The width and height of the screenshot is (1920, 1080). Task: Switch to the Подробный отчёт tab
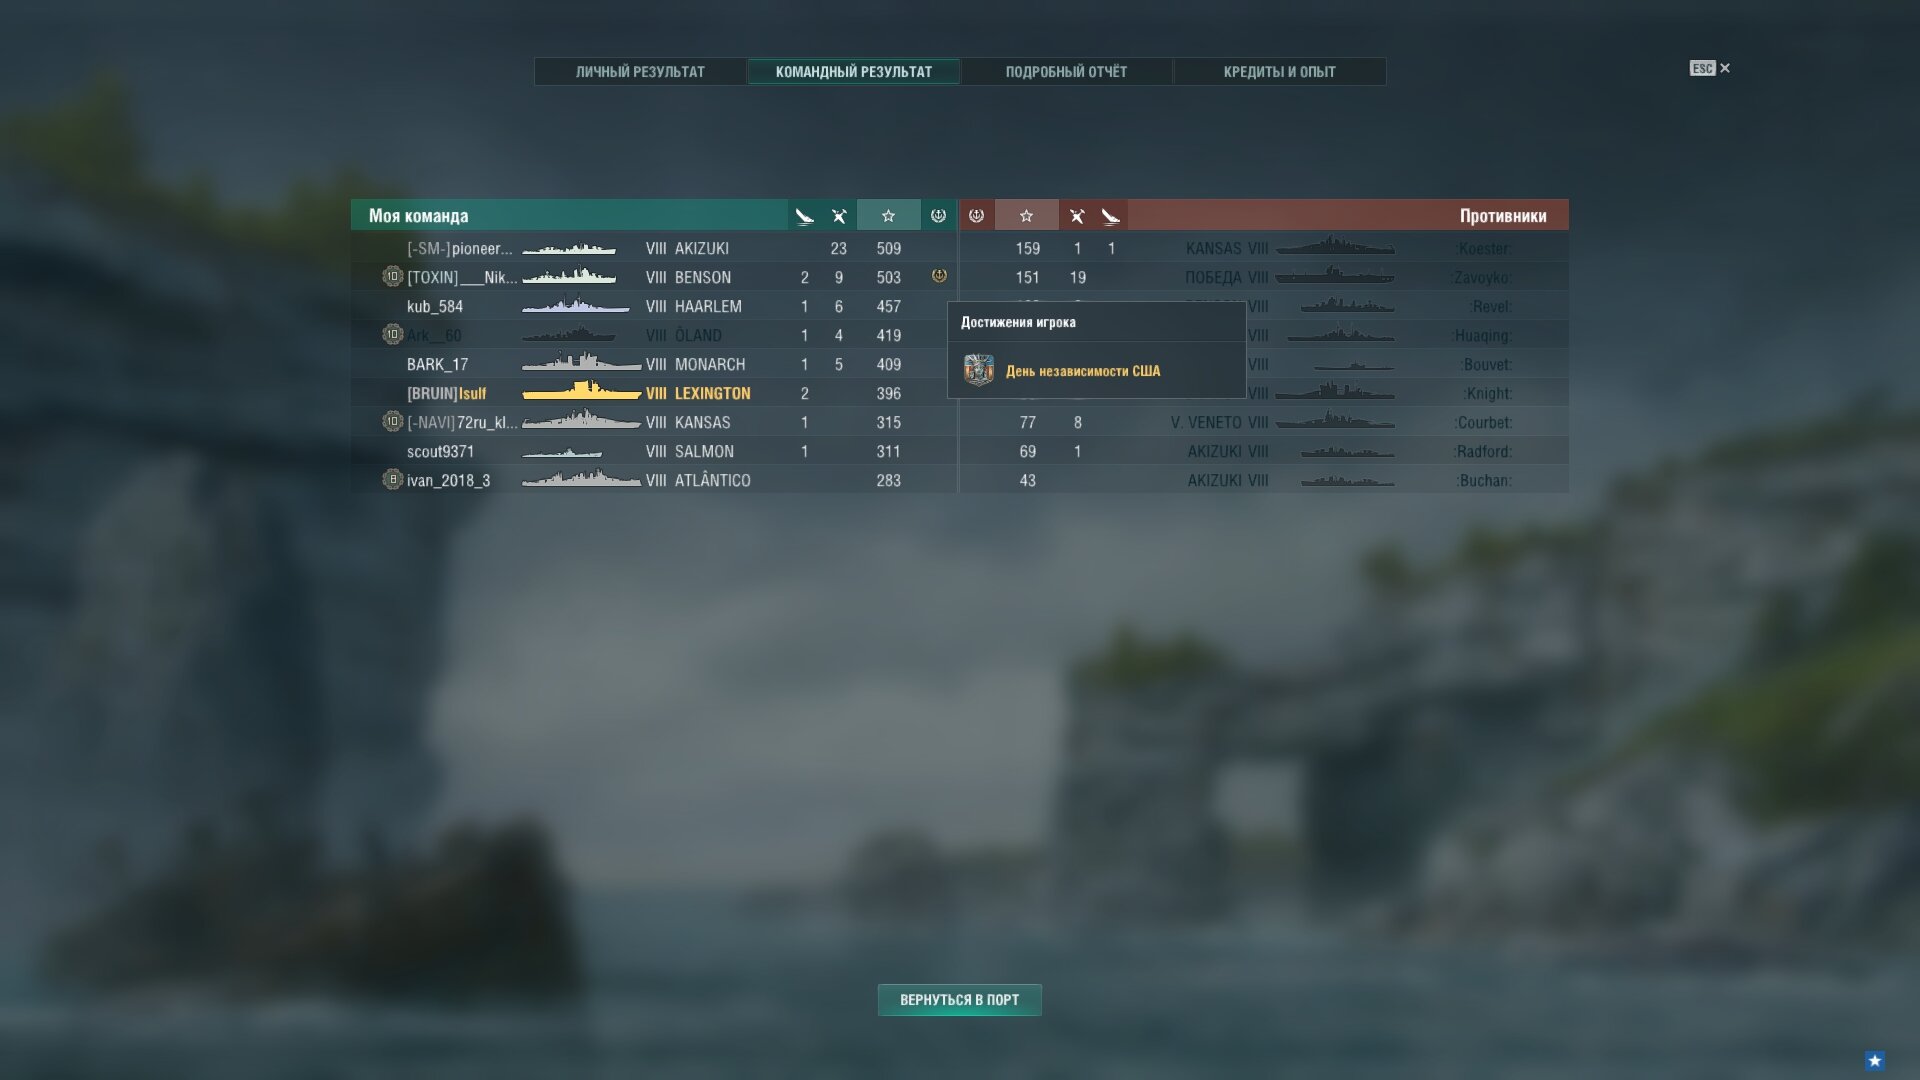coord(1066,72)
